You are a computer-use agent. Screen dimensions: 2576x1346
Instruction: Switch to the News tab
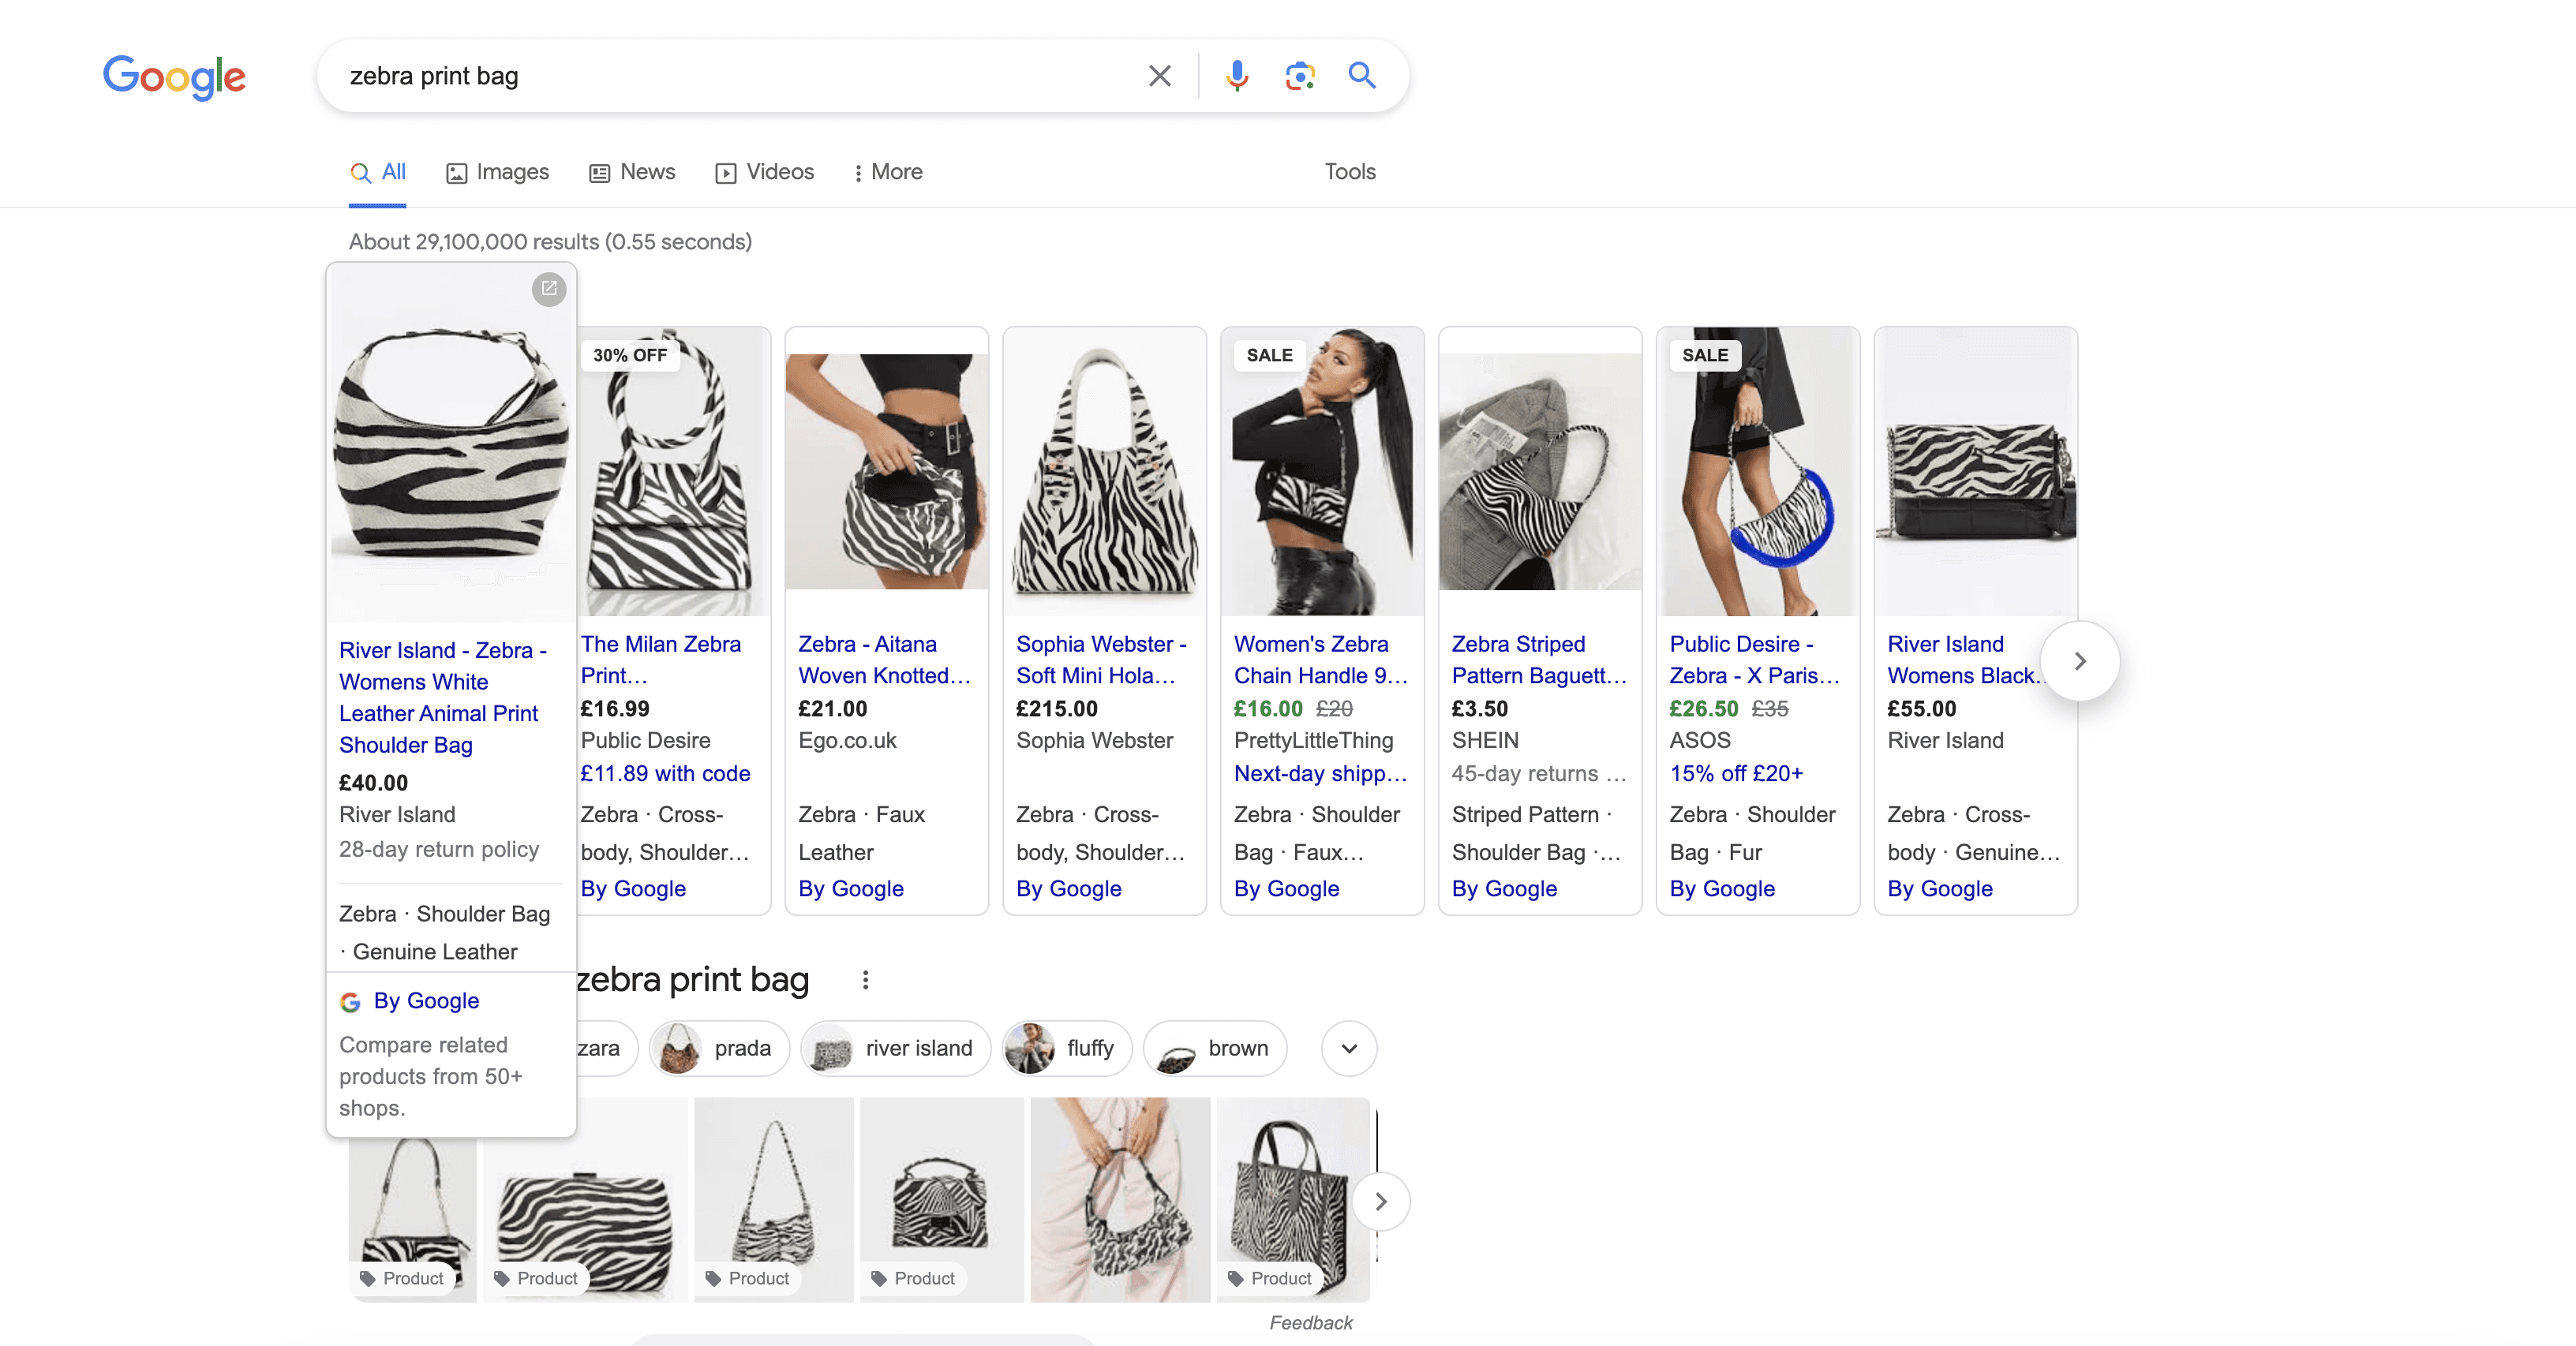pyautogui.click(x=632, y=172)
